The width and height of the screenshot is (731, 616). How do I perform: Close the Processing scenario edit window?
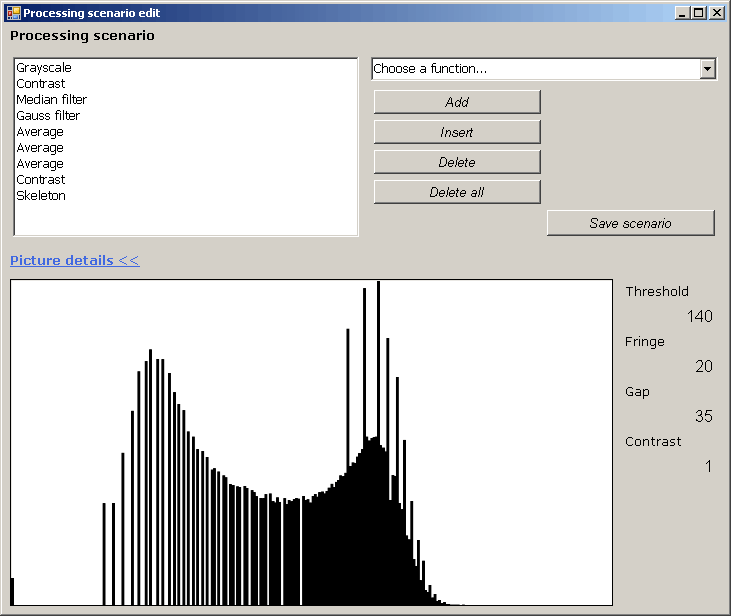(716, 13)
